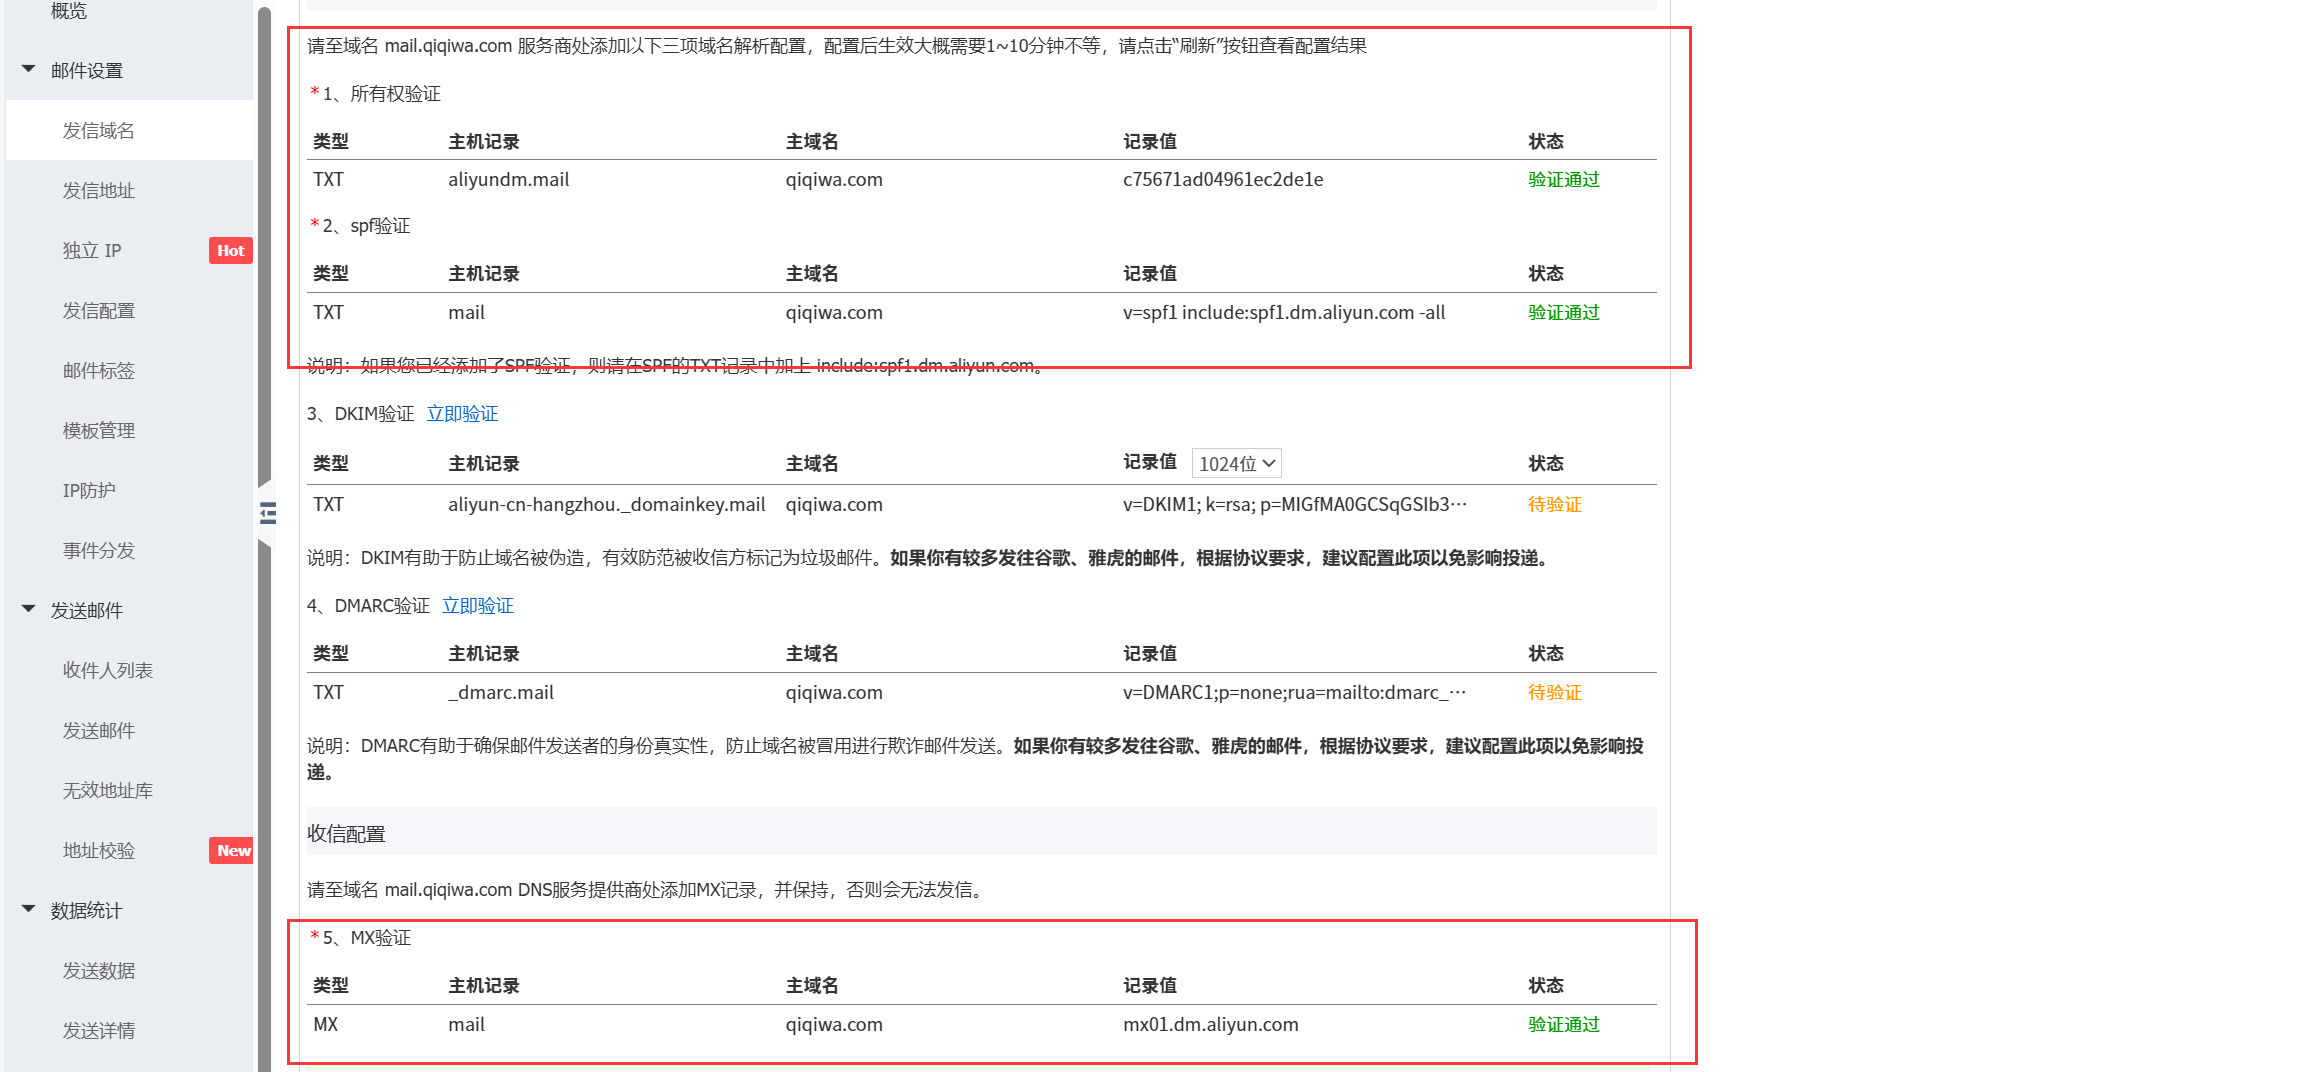
Task: Click 立即验证 next to DMARC验证
Action: (477, 605)
